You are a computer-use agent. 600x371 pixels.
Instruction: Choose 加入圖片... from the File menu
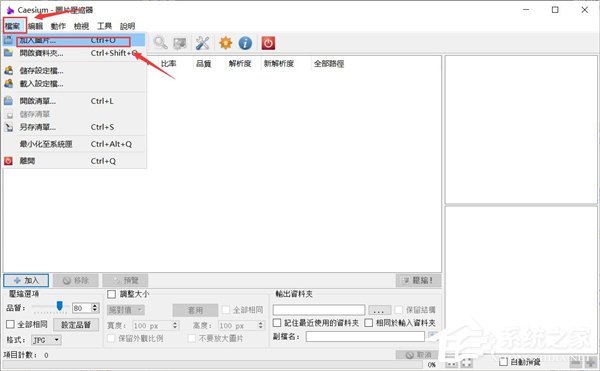74,40
